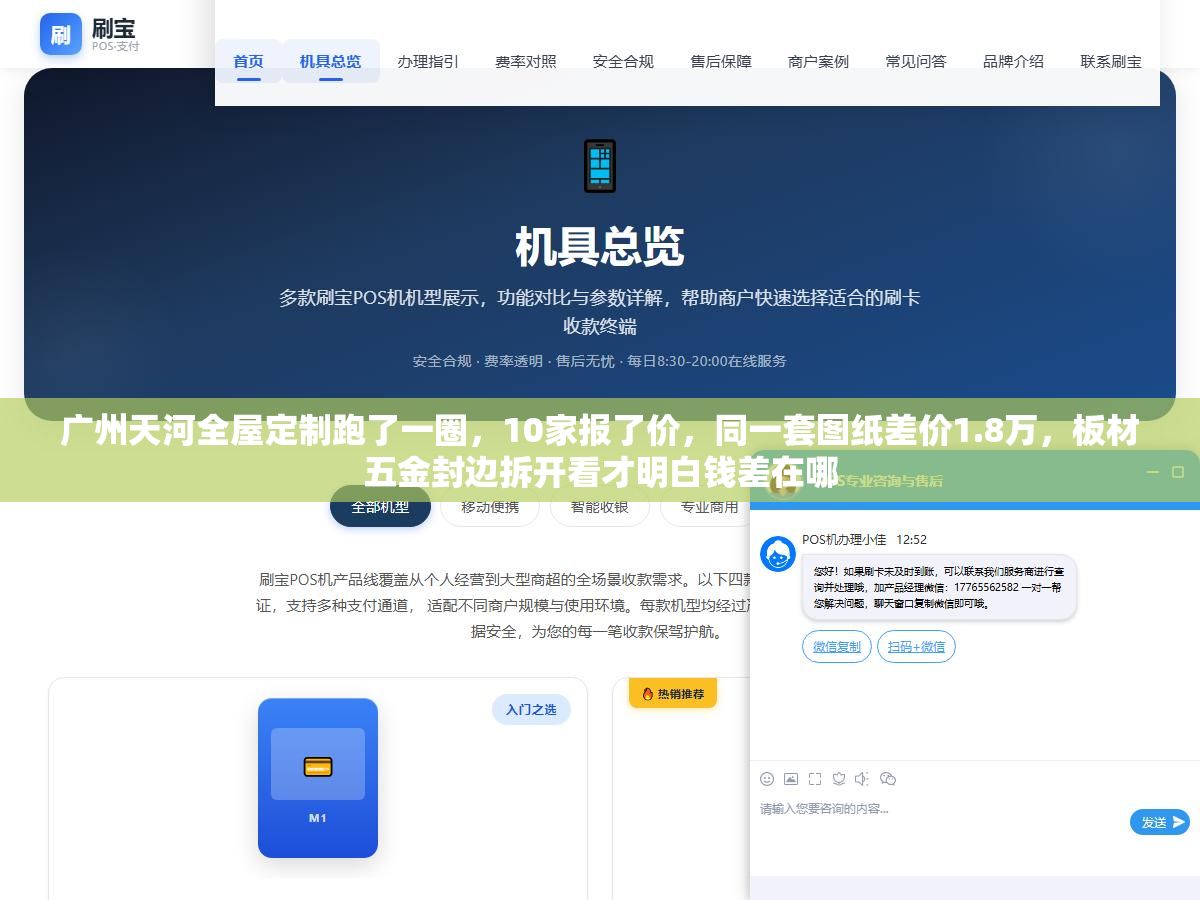
Task: Navigate to 售后保障
Action: pyautogui.click(x=721, y=61)
